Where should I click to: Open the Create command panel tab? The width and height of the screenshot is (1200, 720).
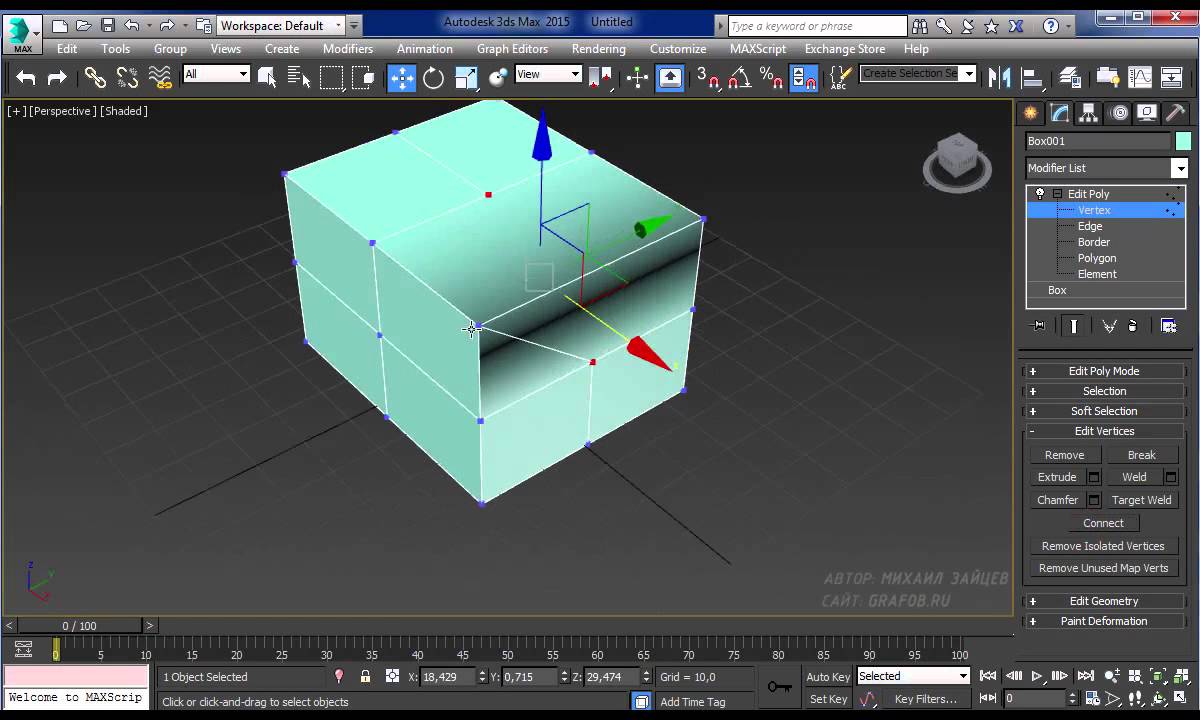[1031, 113]
